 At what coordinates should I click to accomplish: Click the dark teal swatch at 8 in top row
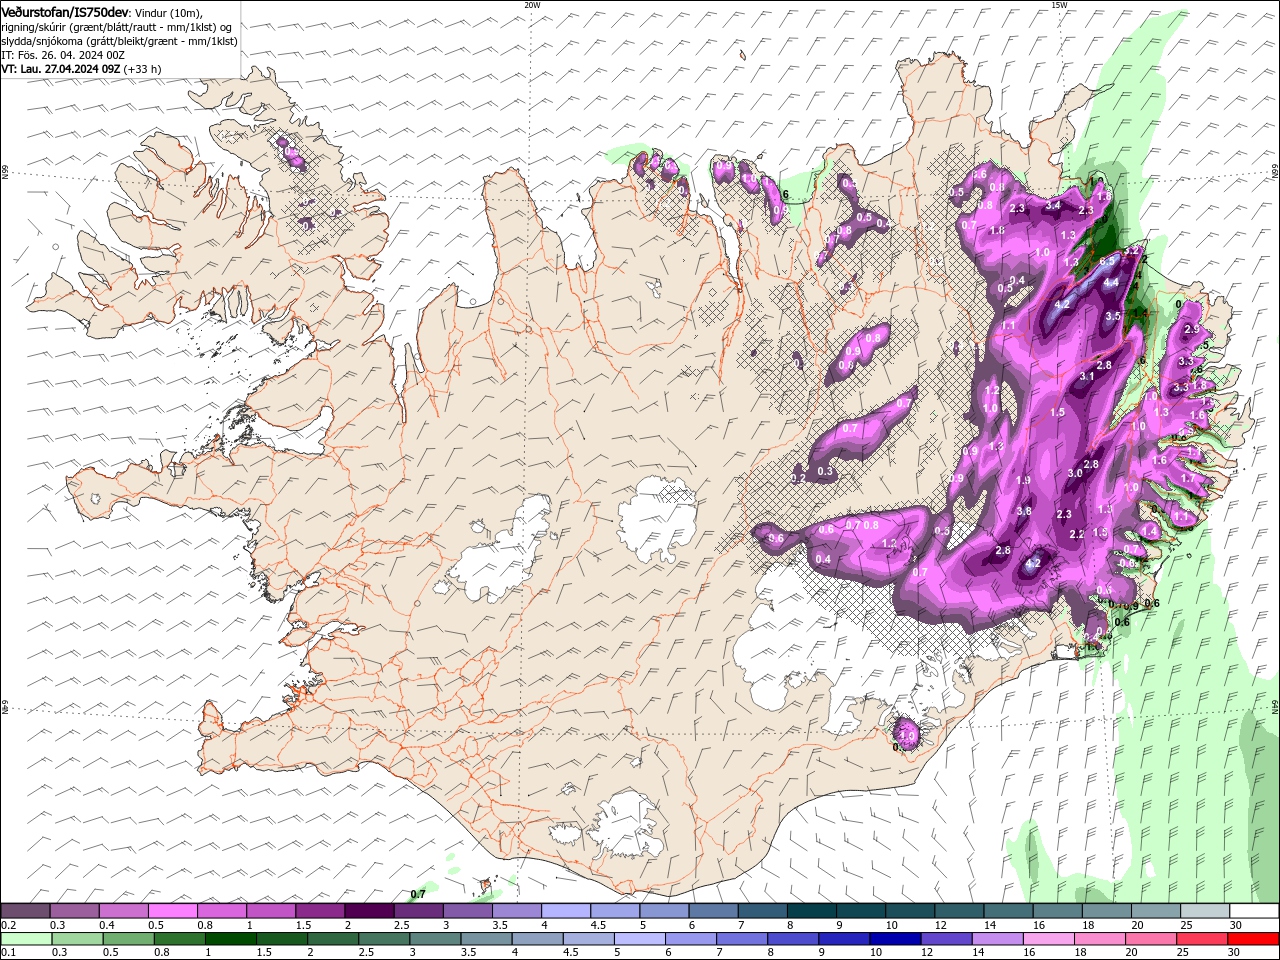pyautogui.click(x=811, y=911)
